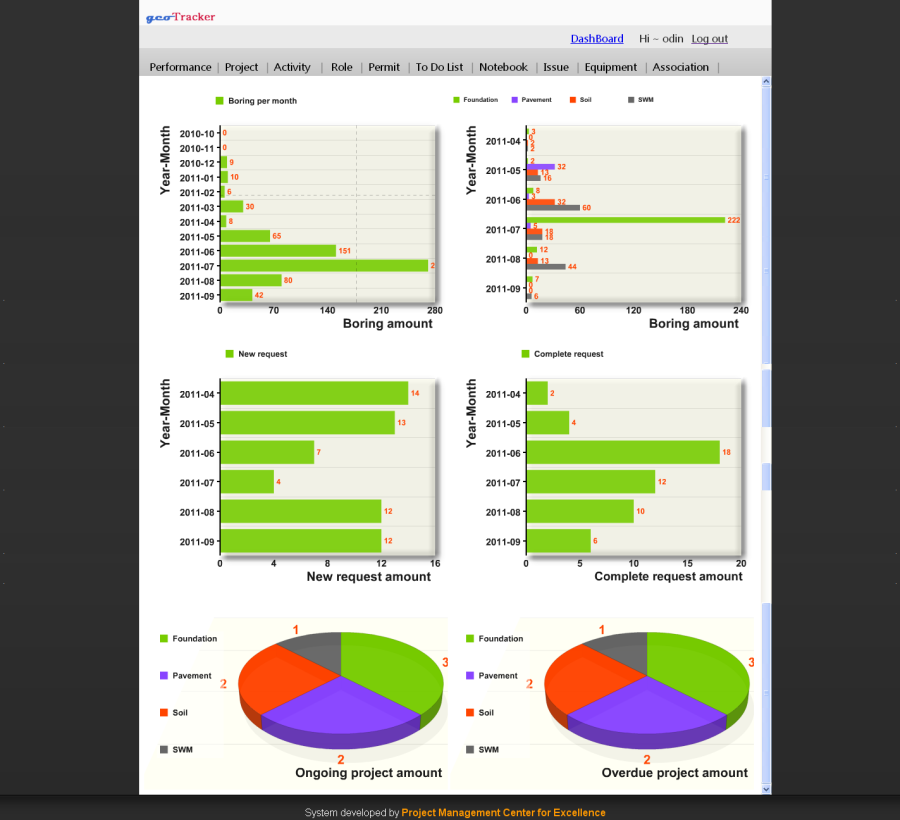Open the Performance menu
Screen dimensions: 900x820
(x=180, y=67)
